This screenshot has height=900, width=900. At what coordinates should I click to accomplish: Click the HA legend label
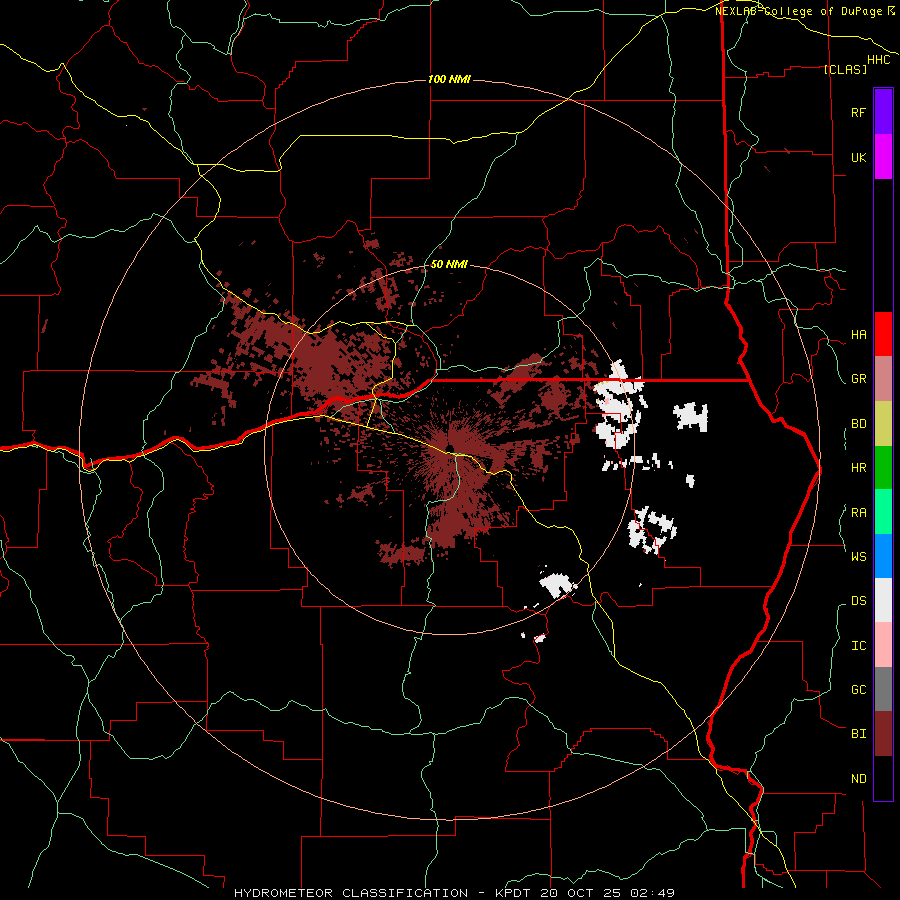[x=858, y=335]
